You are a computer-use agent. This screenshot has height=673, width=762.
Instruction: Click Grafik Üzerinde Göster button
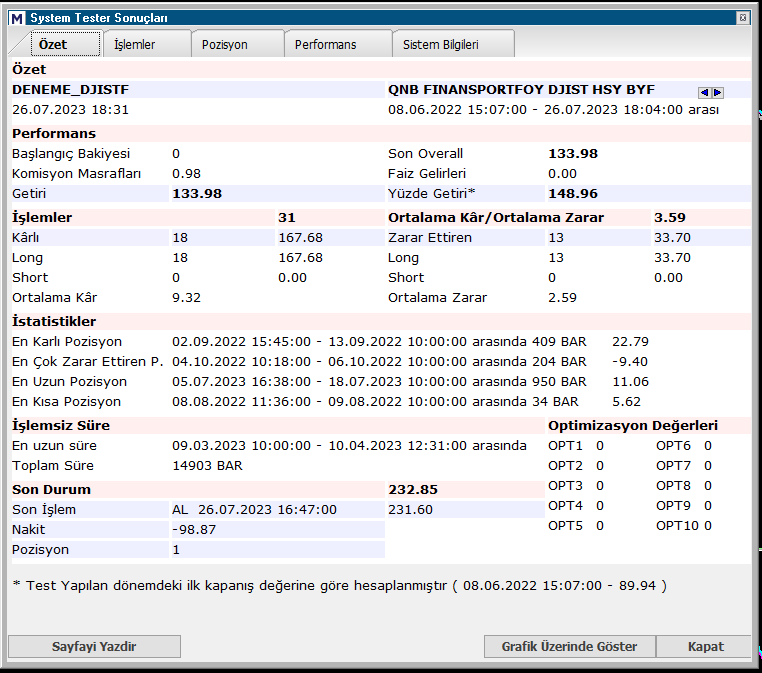[x=569, y=646]
